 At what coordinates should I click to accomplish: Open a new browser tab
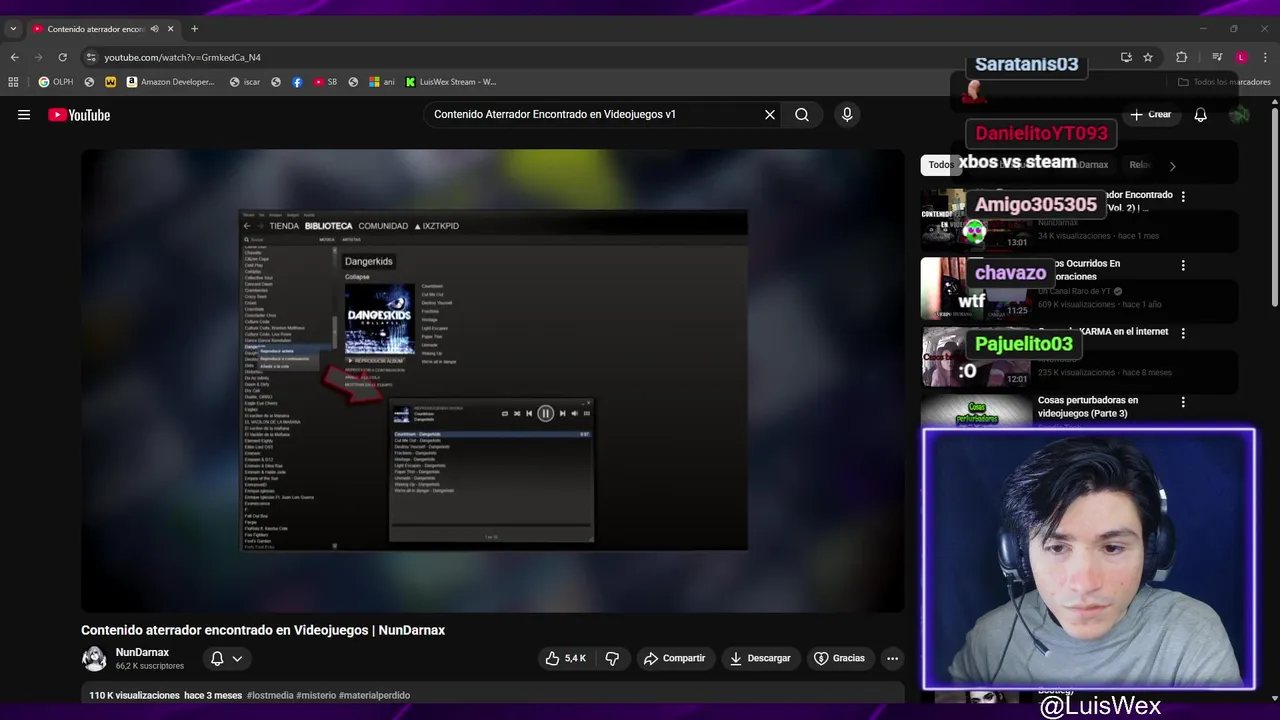(194, 29)
